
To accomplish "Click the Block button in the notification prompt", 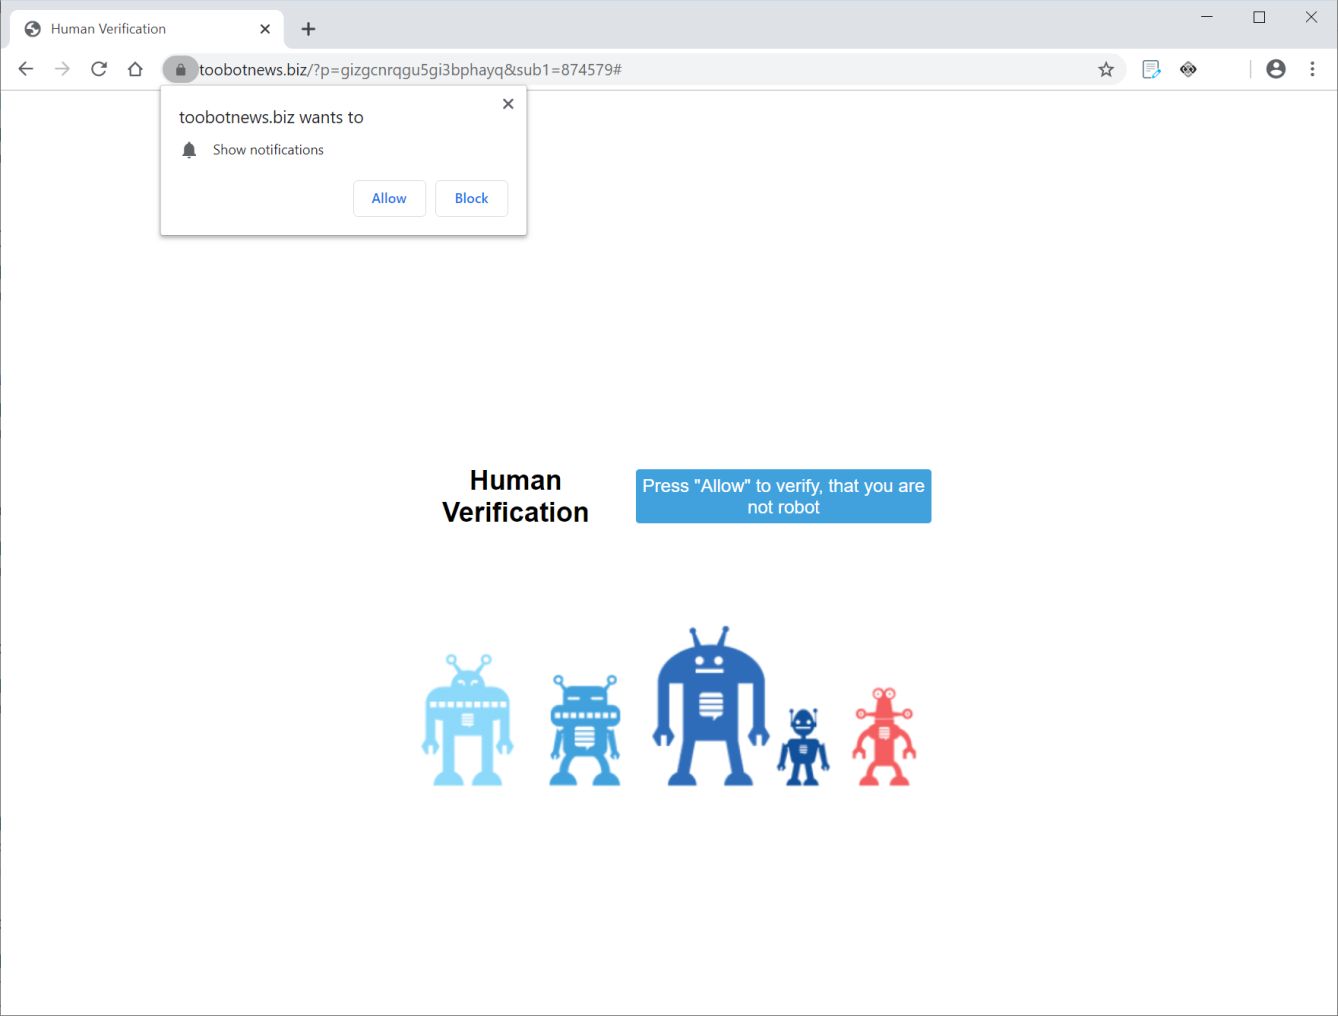I will click(x=471, y=198).
